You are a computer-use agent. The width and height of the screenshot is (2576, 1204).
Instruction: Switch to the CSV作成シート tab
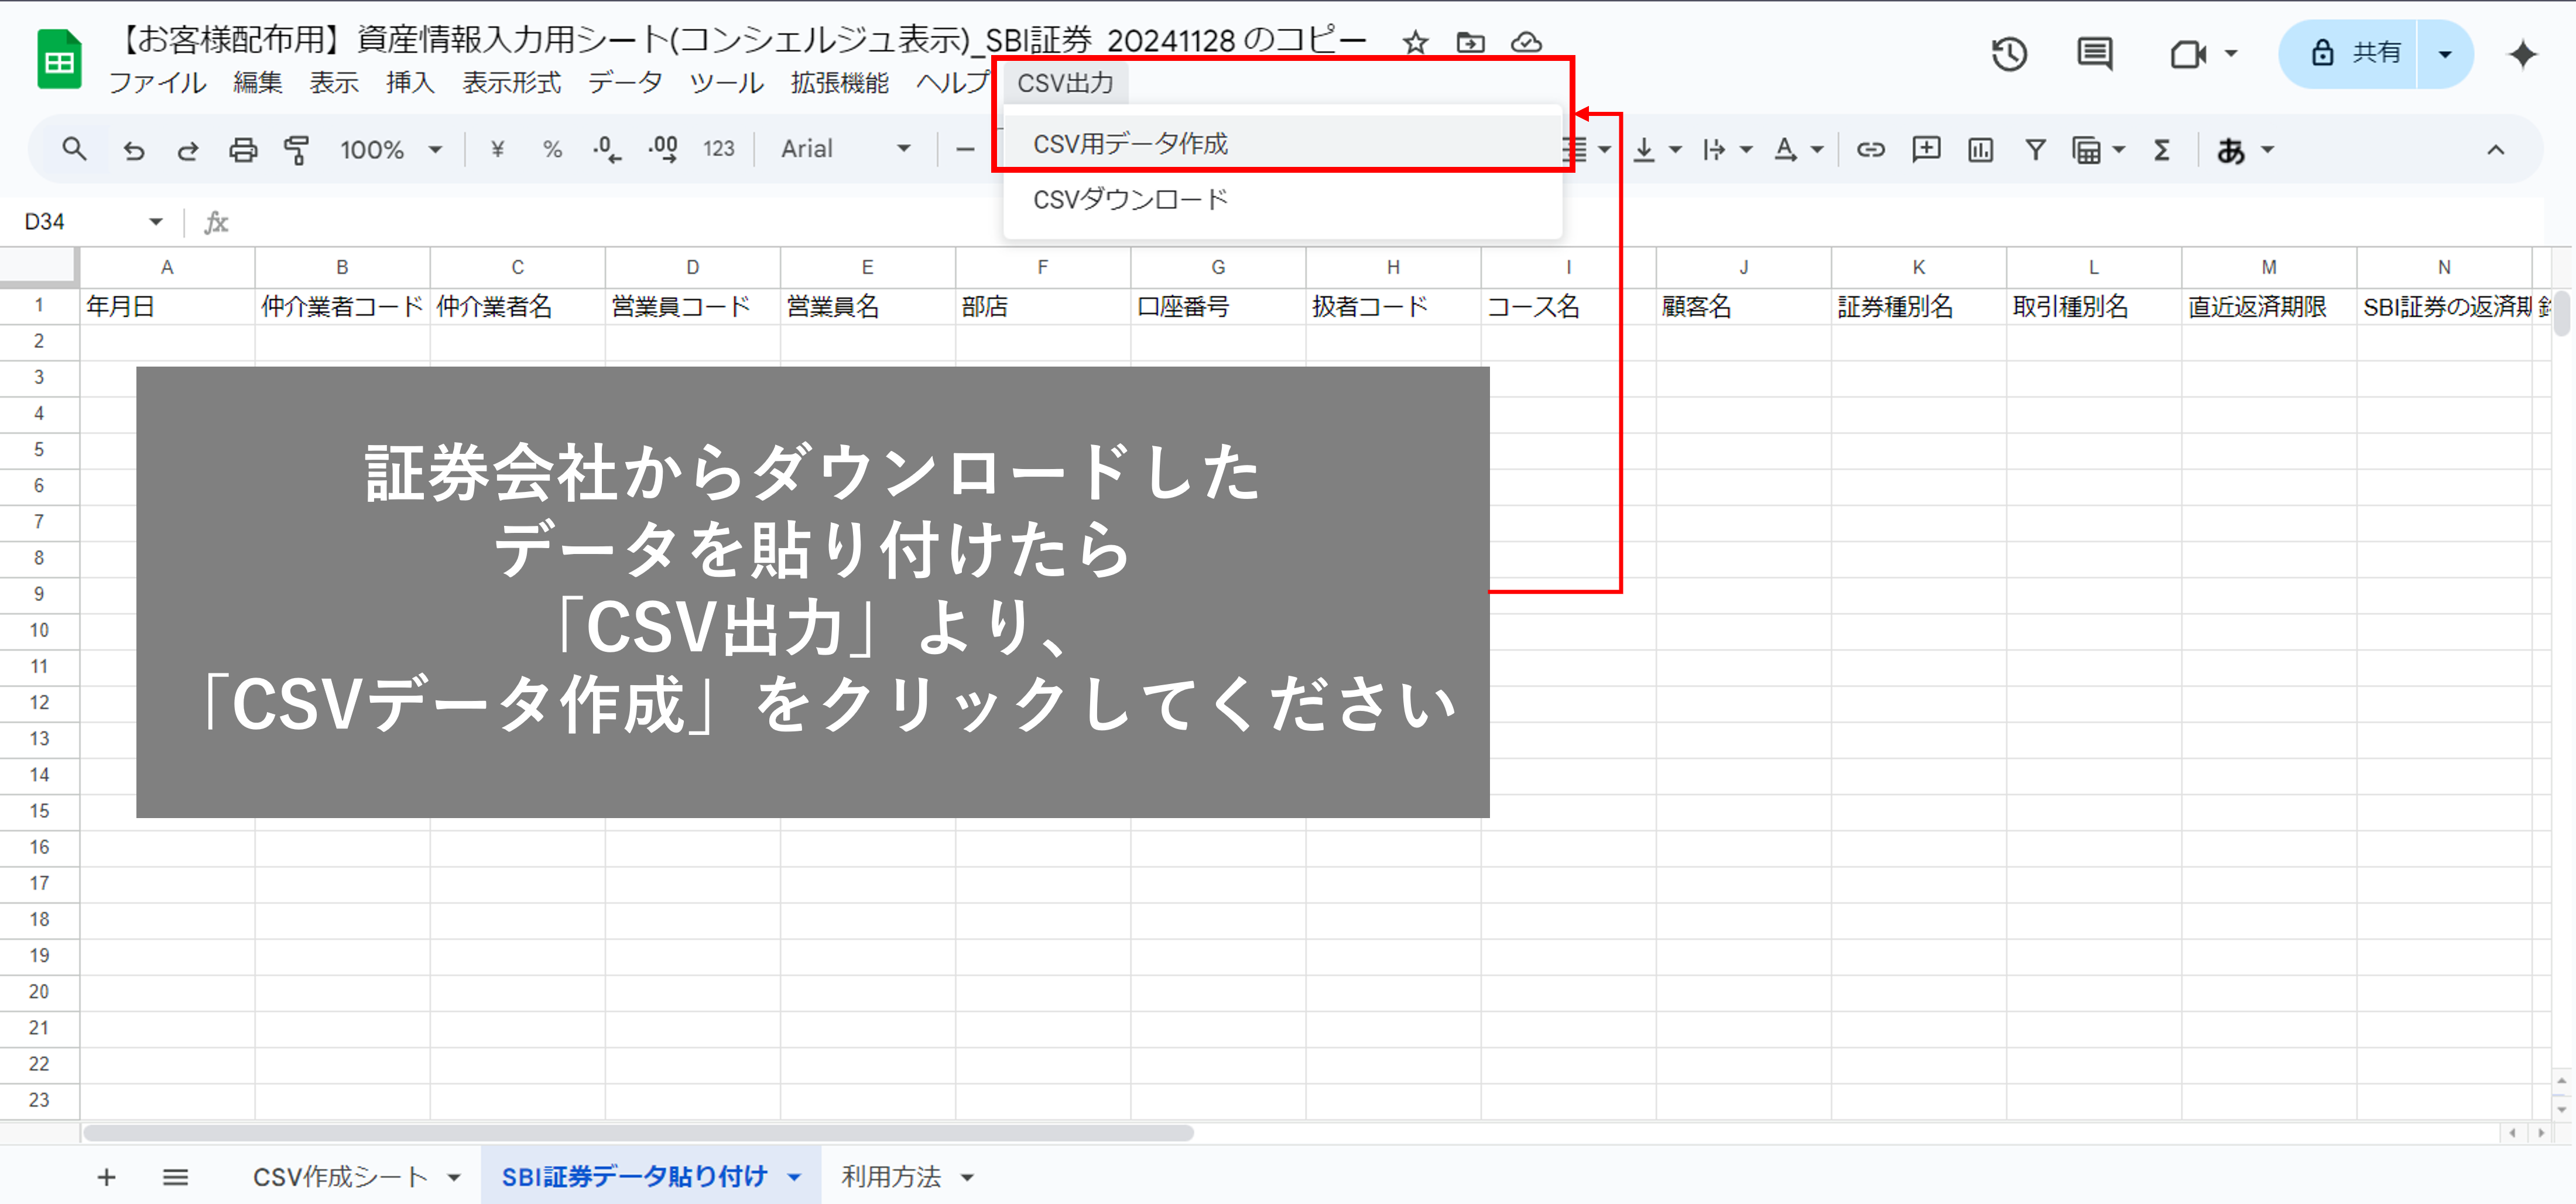pyautogui.click(x=340, y=1176)
